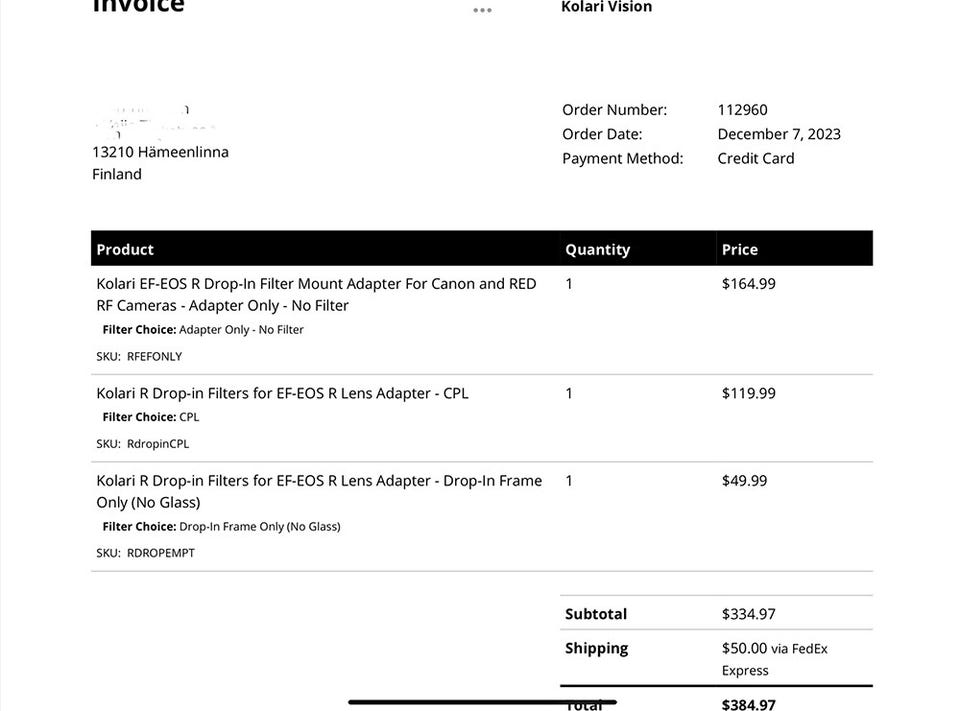Viewport: 960px width, 711px height.
Task: Click the order date December 7, 2023
Action: click(x=778, y=134)
